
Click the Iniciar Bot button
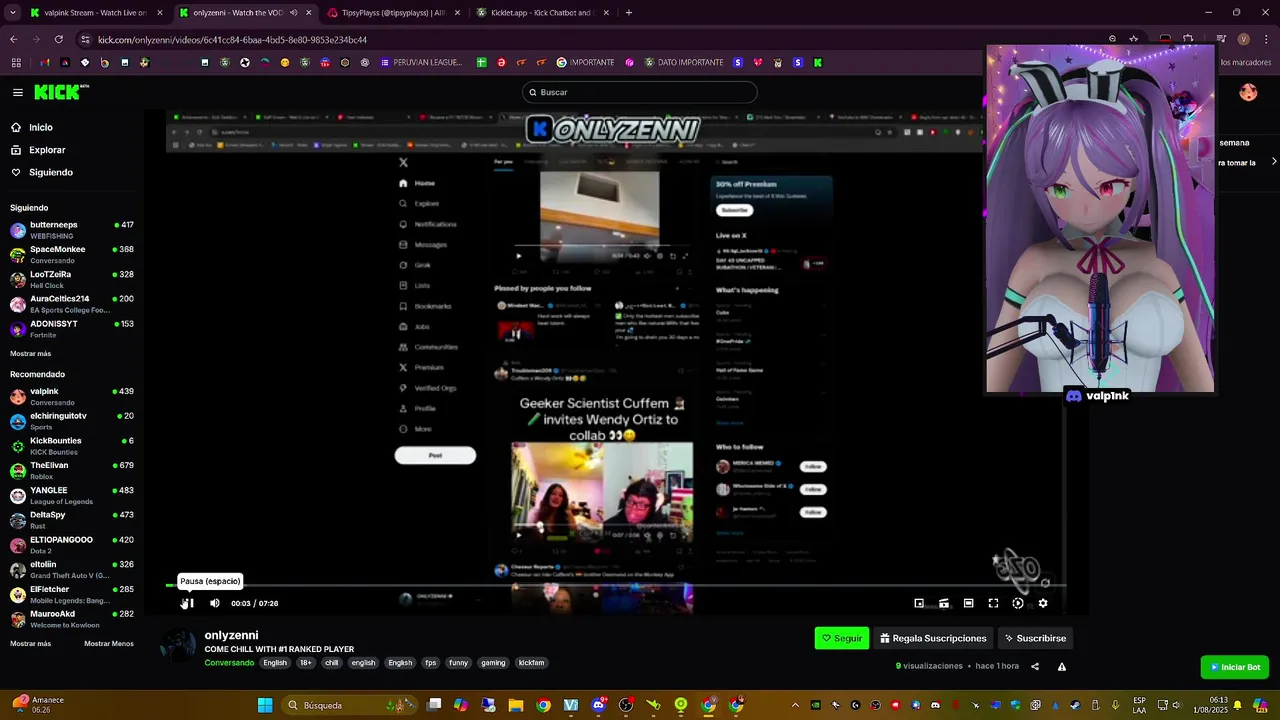1235,667
